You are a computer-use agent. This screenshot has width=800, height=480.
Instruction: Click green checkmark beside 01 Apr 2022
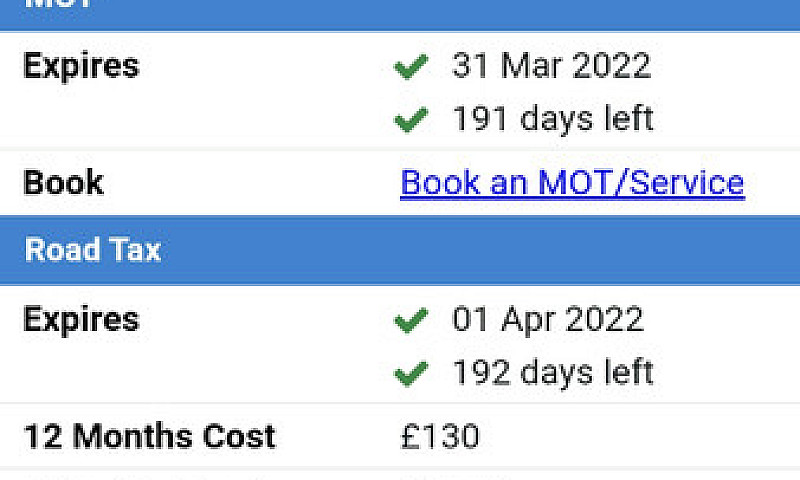411,320
